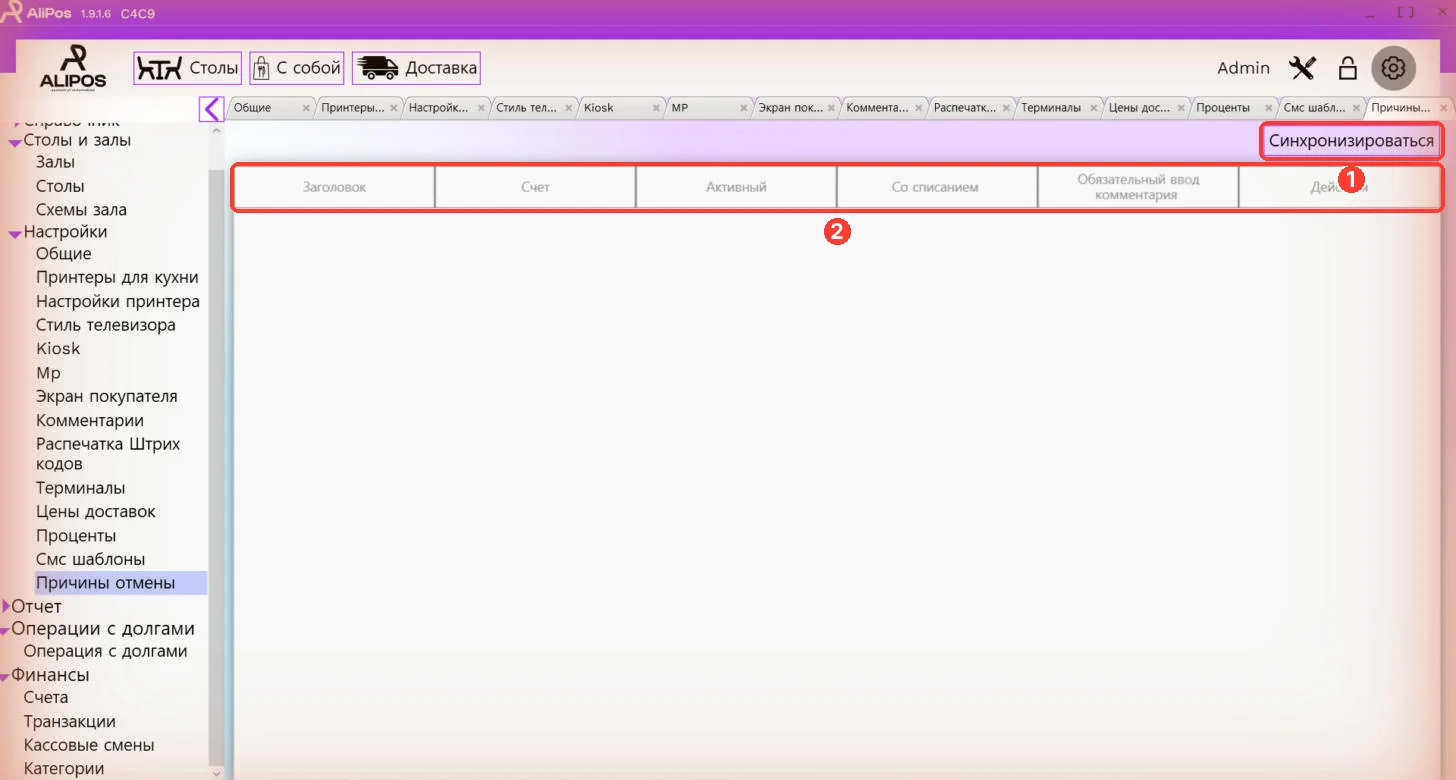
Task: Close the Терминалы tab
Action: pyautogui.click(x=1095, y=108)
